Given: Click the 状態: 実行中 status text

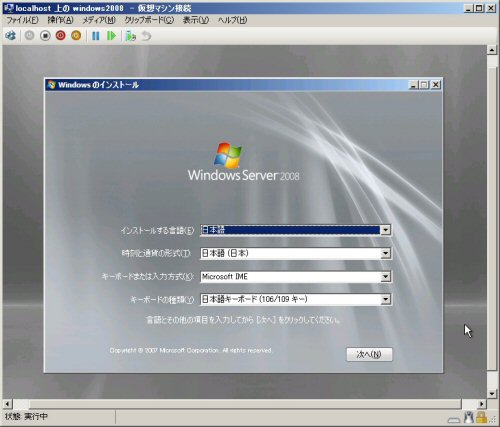Looking at the screenshot, I should pyautogui.click(x=26, y=416).
